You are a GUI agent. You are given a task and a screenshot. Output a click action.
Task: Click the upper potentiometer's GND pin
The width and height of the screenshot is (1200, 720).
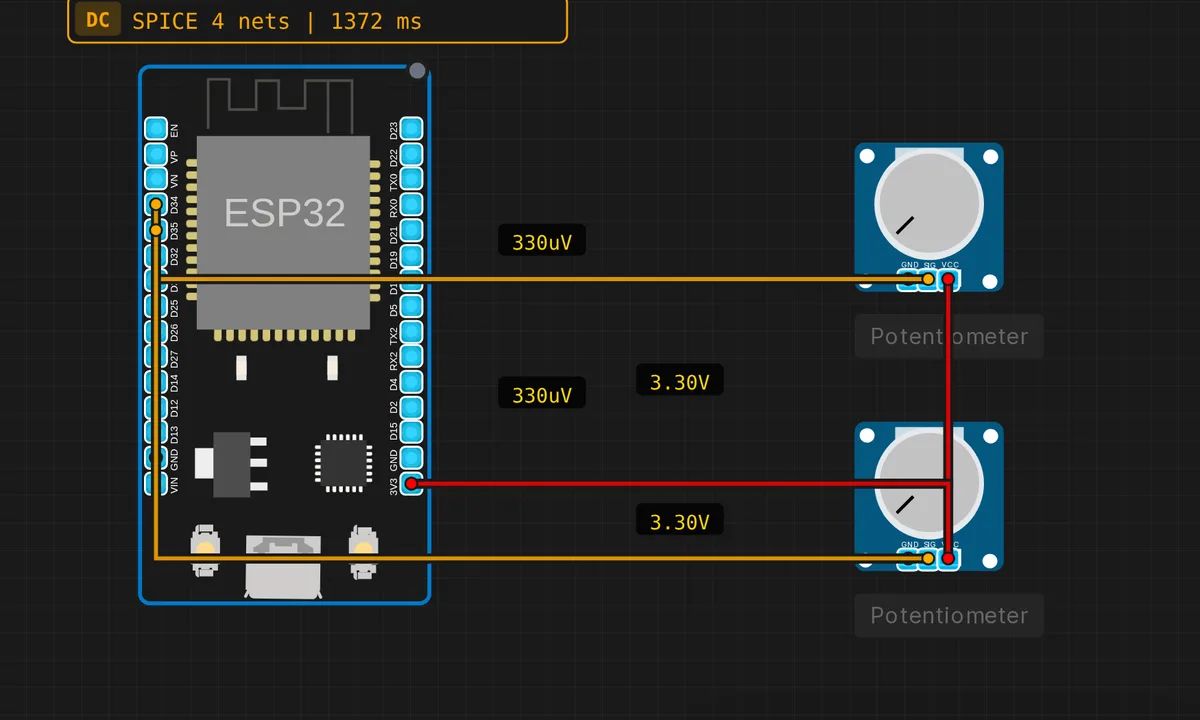[x=909, y=280]
